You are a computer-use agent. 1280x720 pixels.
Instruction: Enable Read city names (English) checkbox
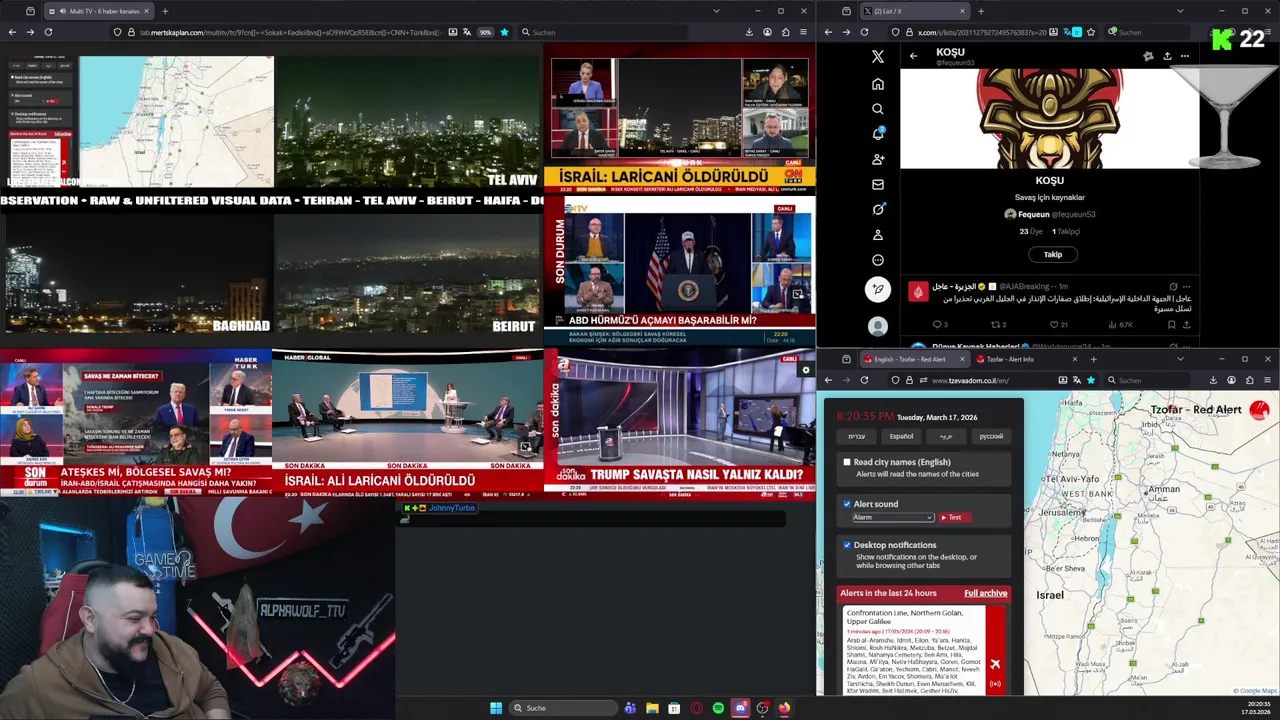coord(847,462)
